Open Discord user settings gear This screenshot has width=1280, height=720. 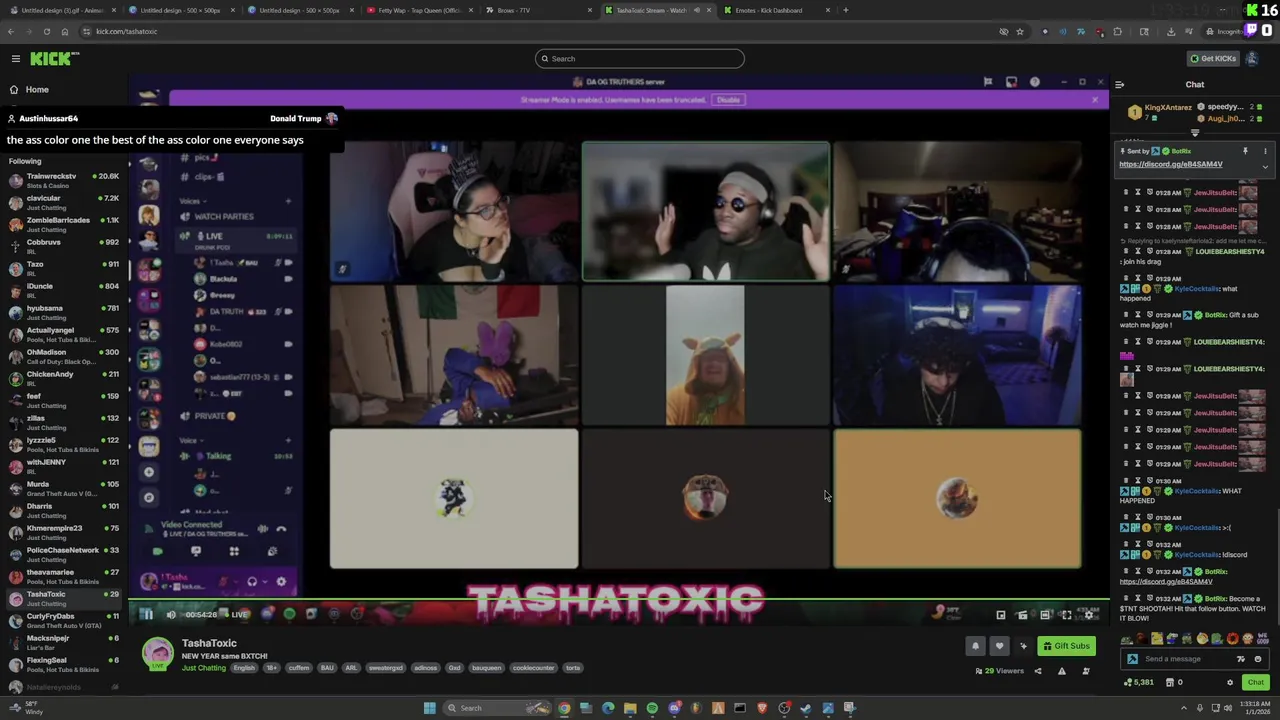pyautogui.click(x=281, y=582)
